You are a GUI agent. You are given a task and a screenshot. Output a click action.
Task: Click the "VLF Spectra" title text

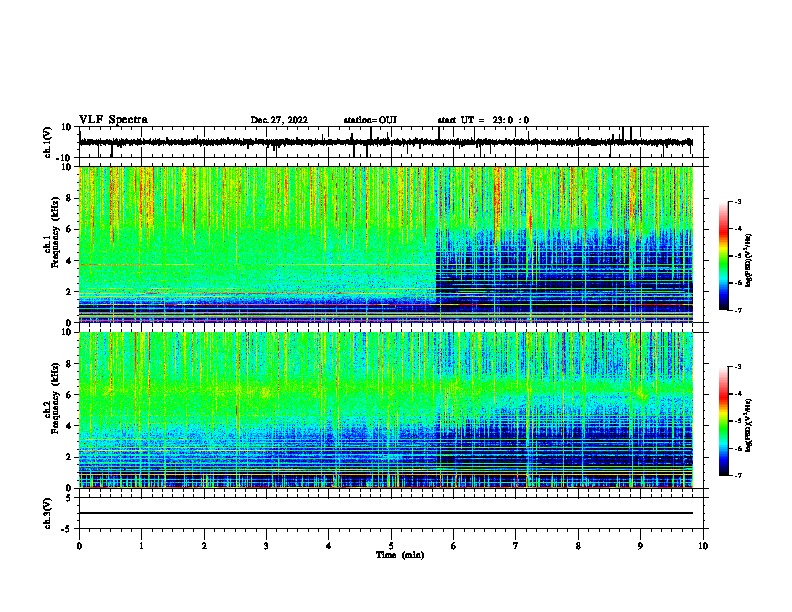pos(113,120)
